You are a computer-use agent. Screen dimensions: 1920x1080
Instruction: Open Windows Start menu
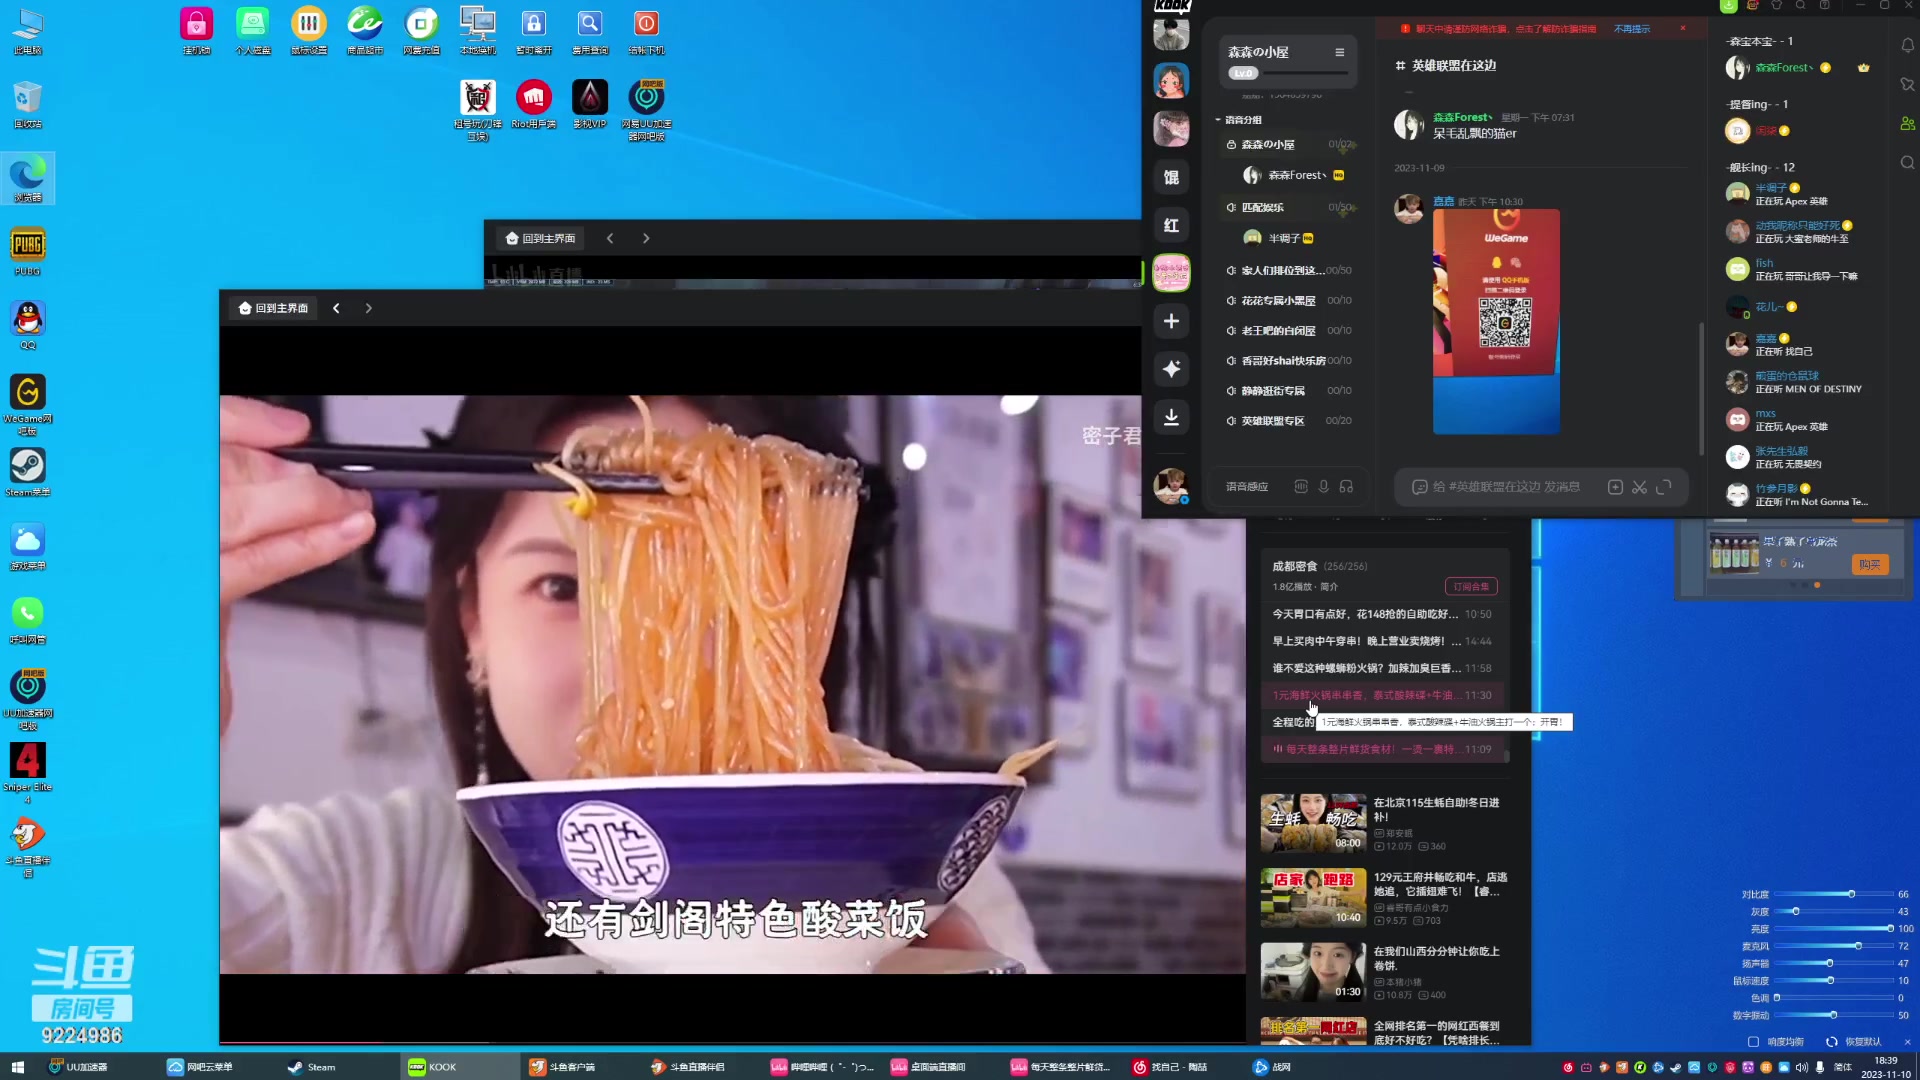click(x=17, y=1067)
